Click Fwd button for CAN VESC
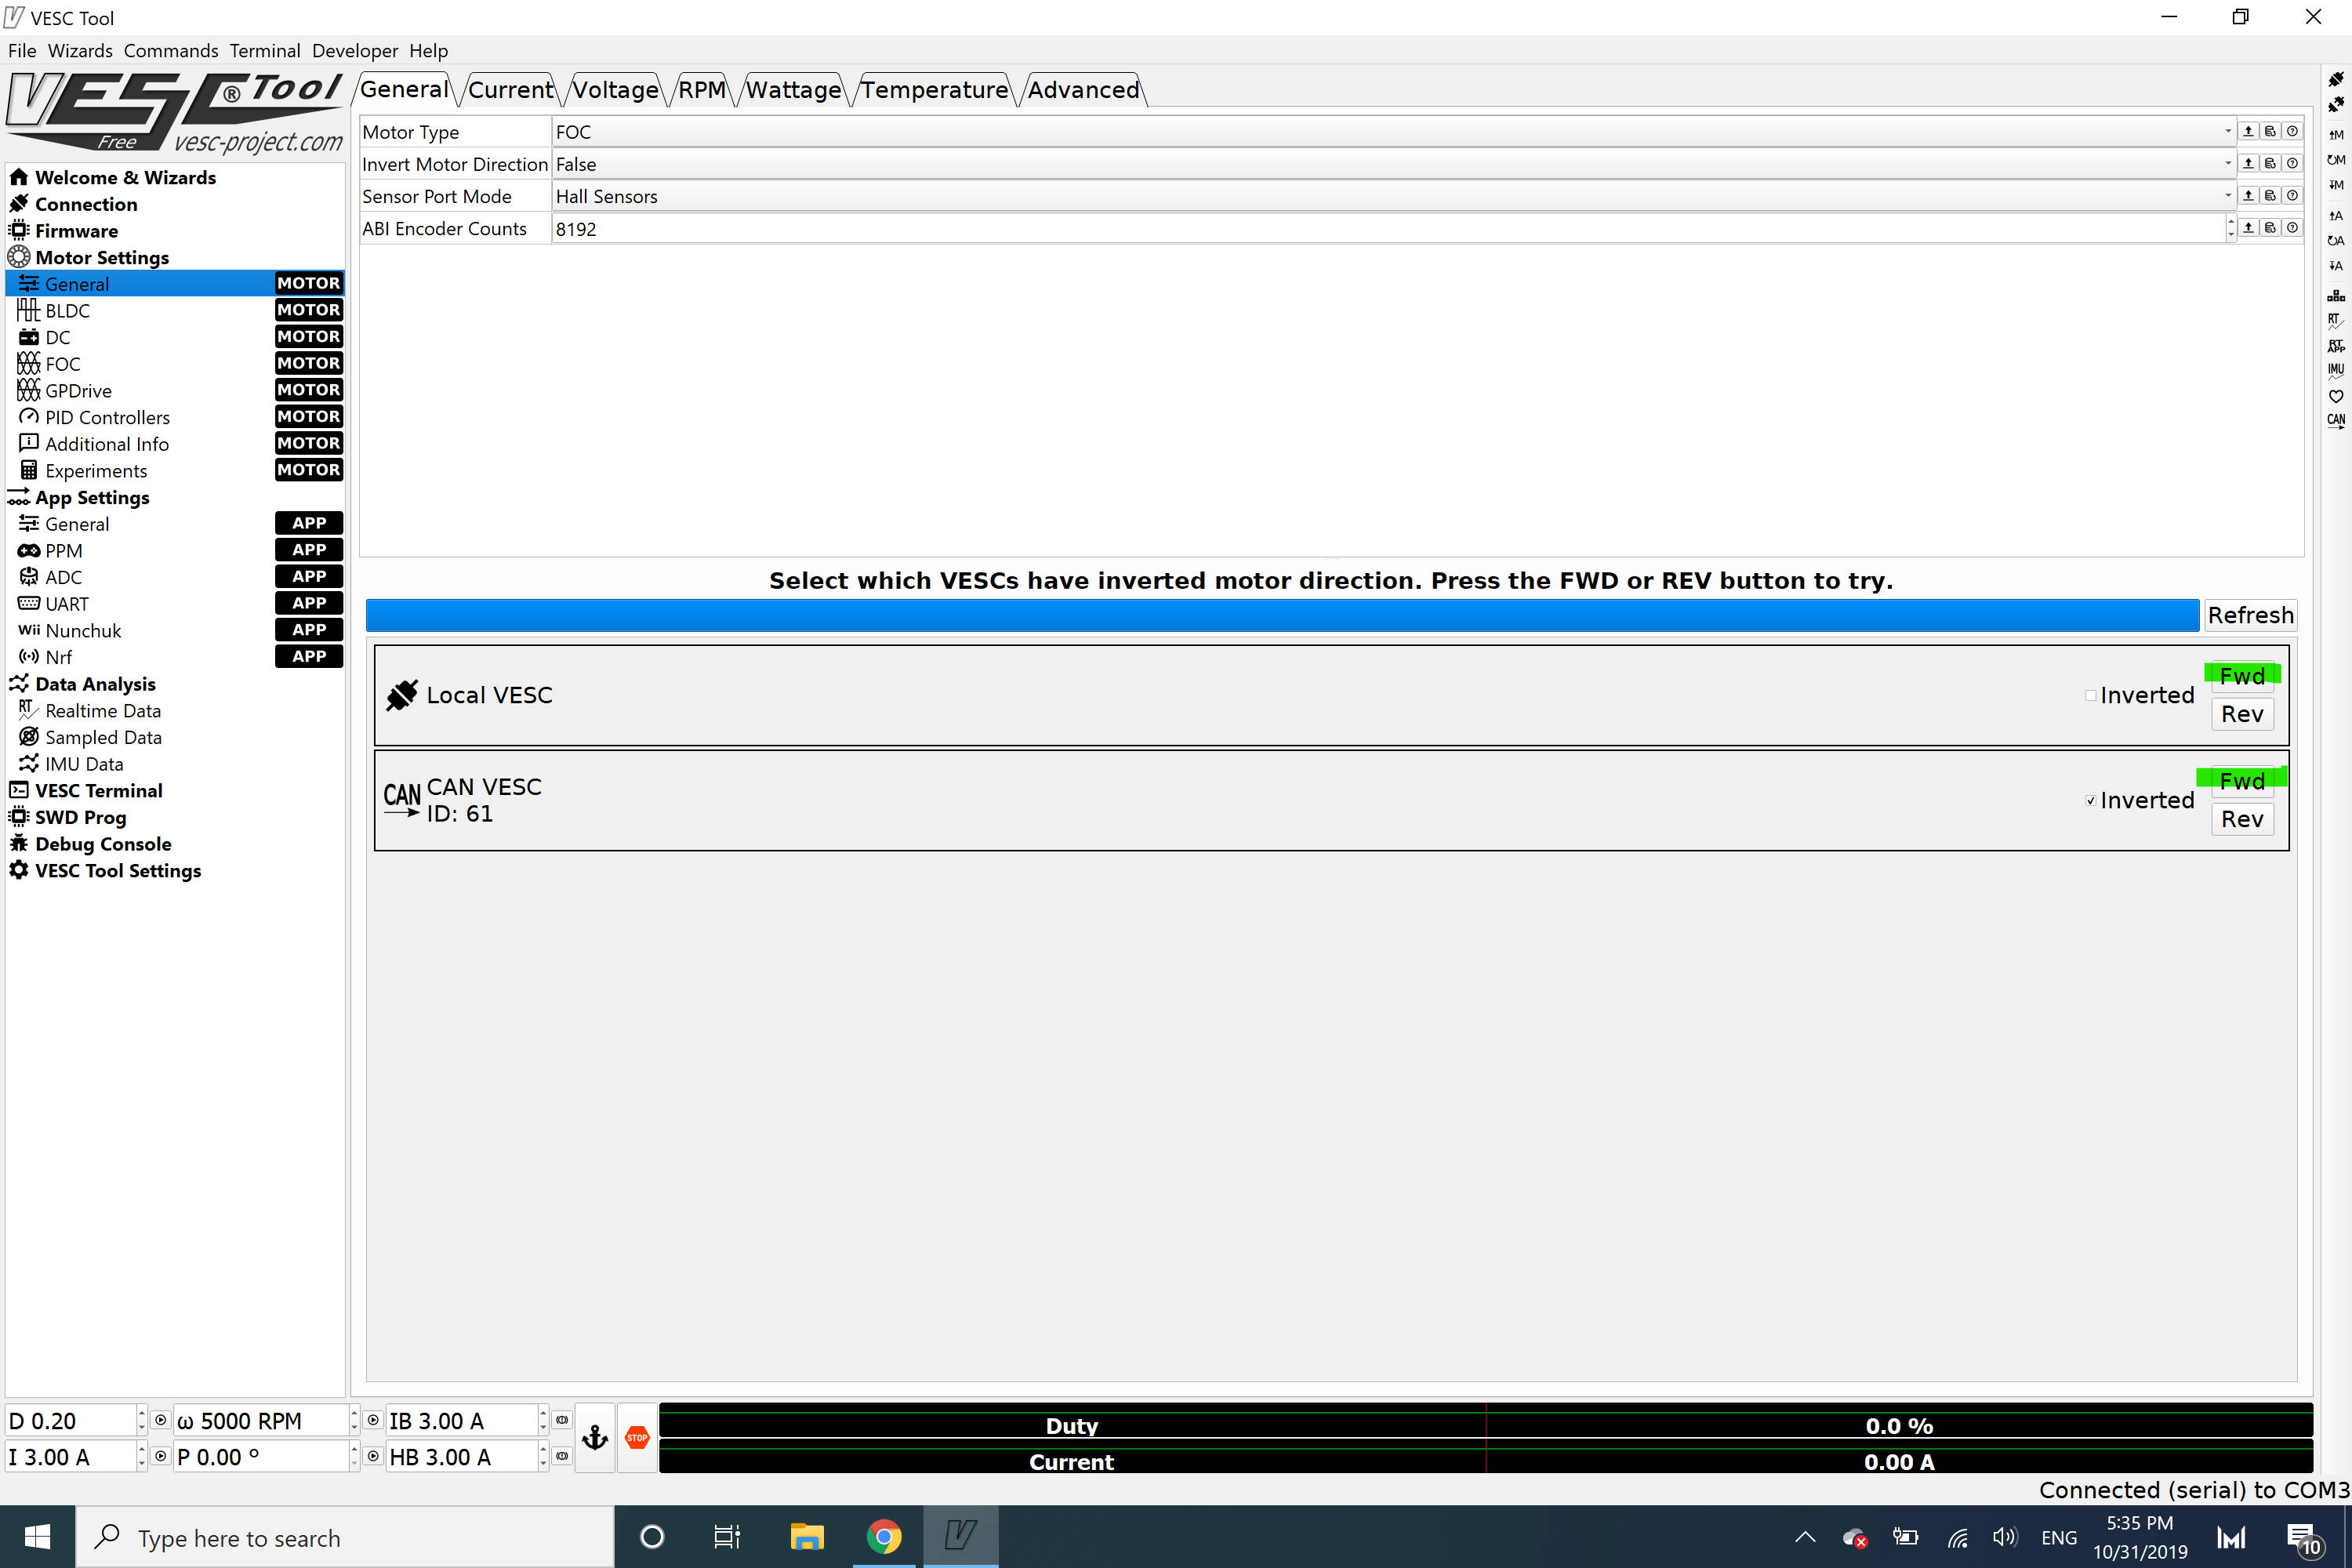Viewport: 2352px width, 1568px height. pos(2242,781)
